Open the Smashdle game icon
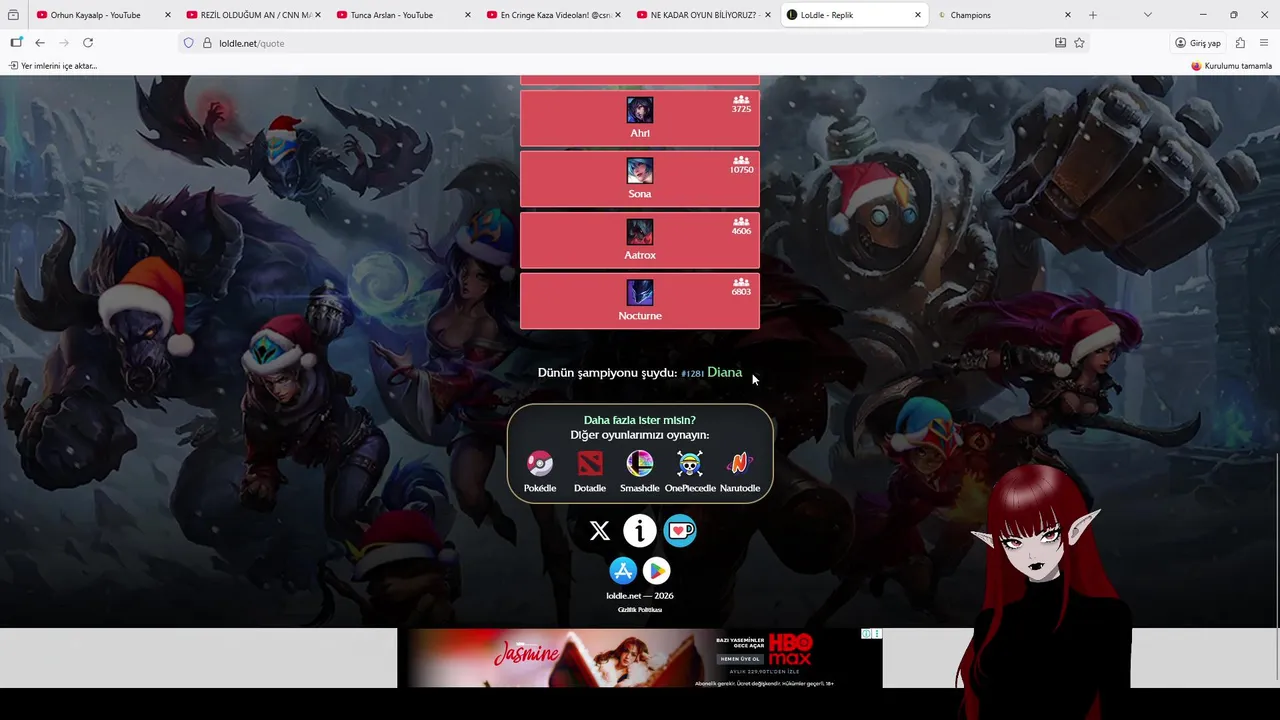Screen dimensions: 1280x720 pyautogui.click(x=640, y=464)
